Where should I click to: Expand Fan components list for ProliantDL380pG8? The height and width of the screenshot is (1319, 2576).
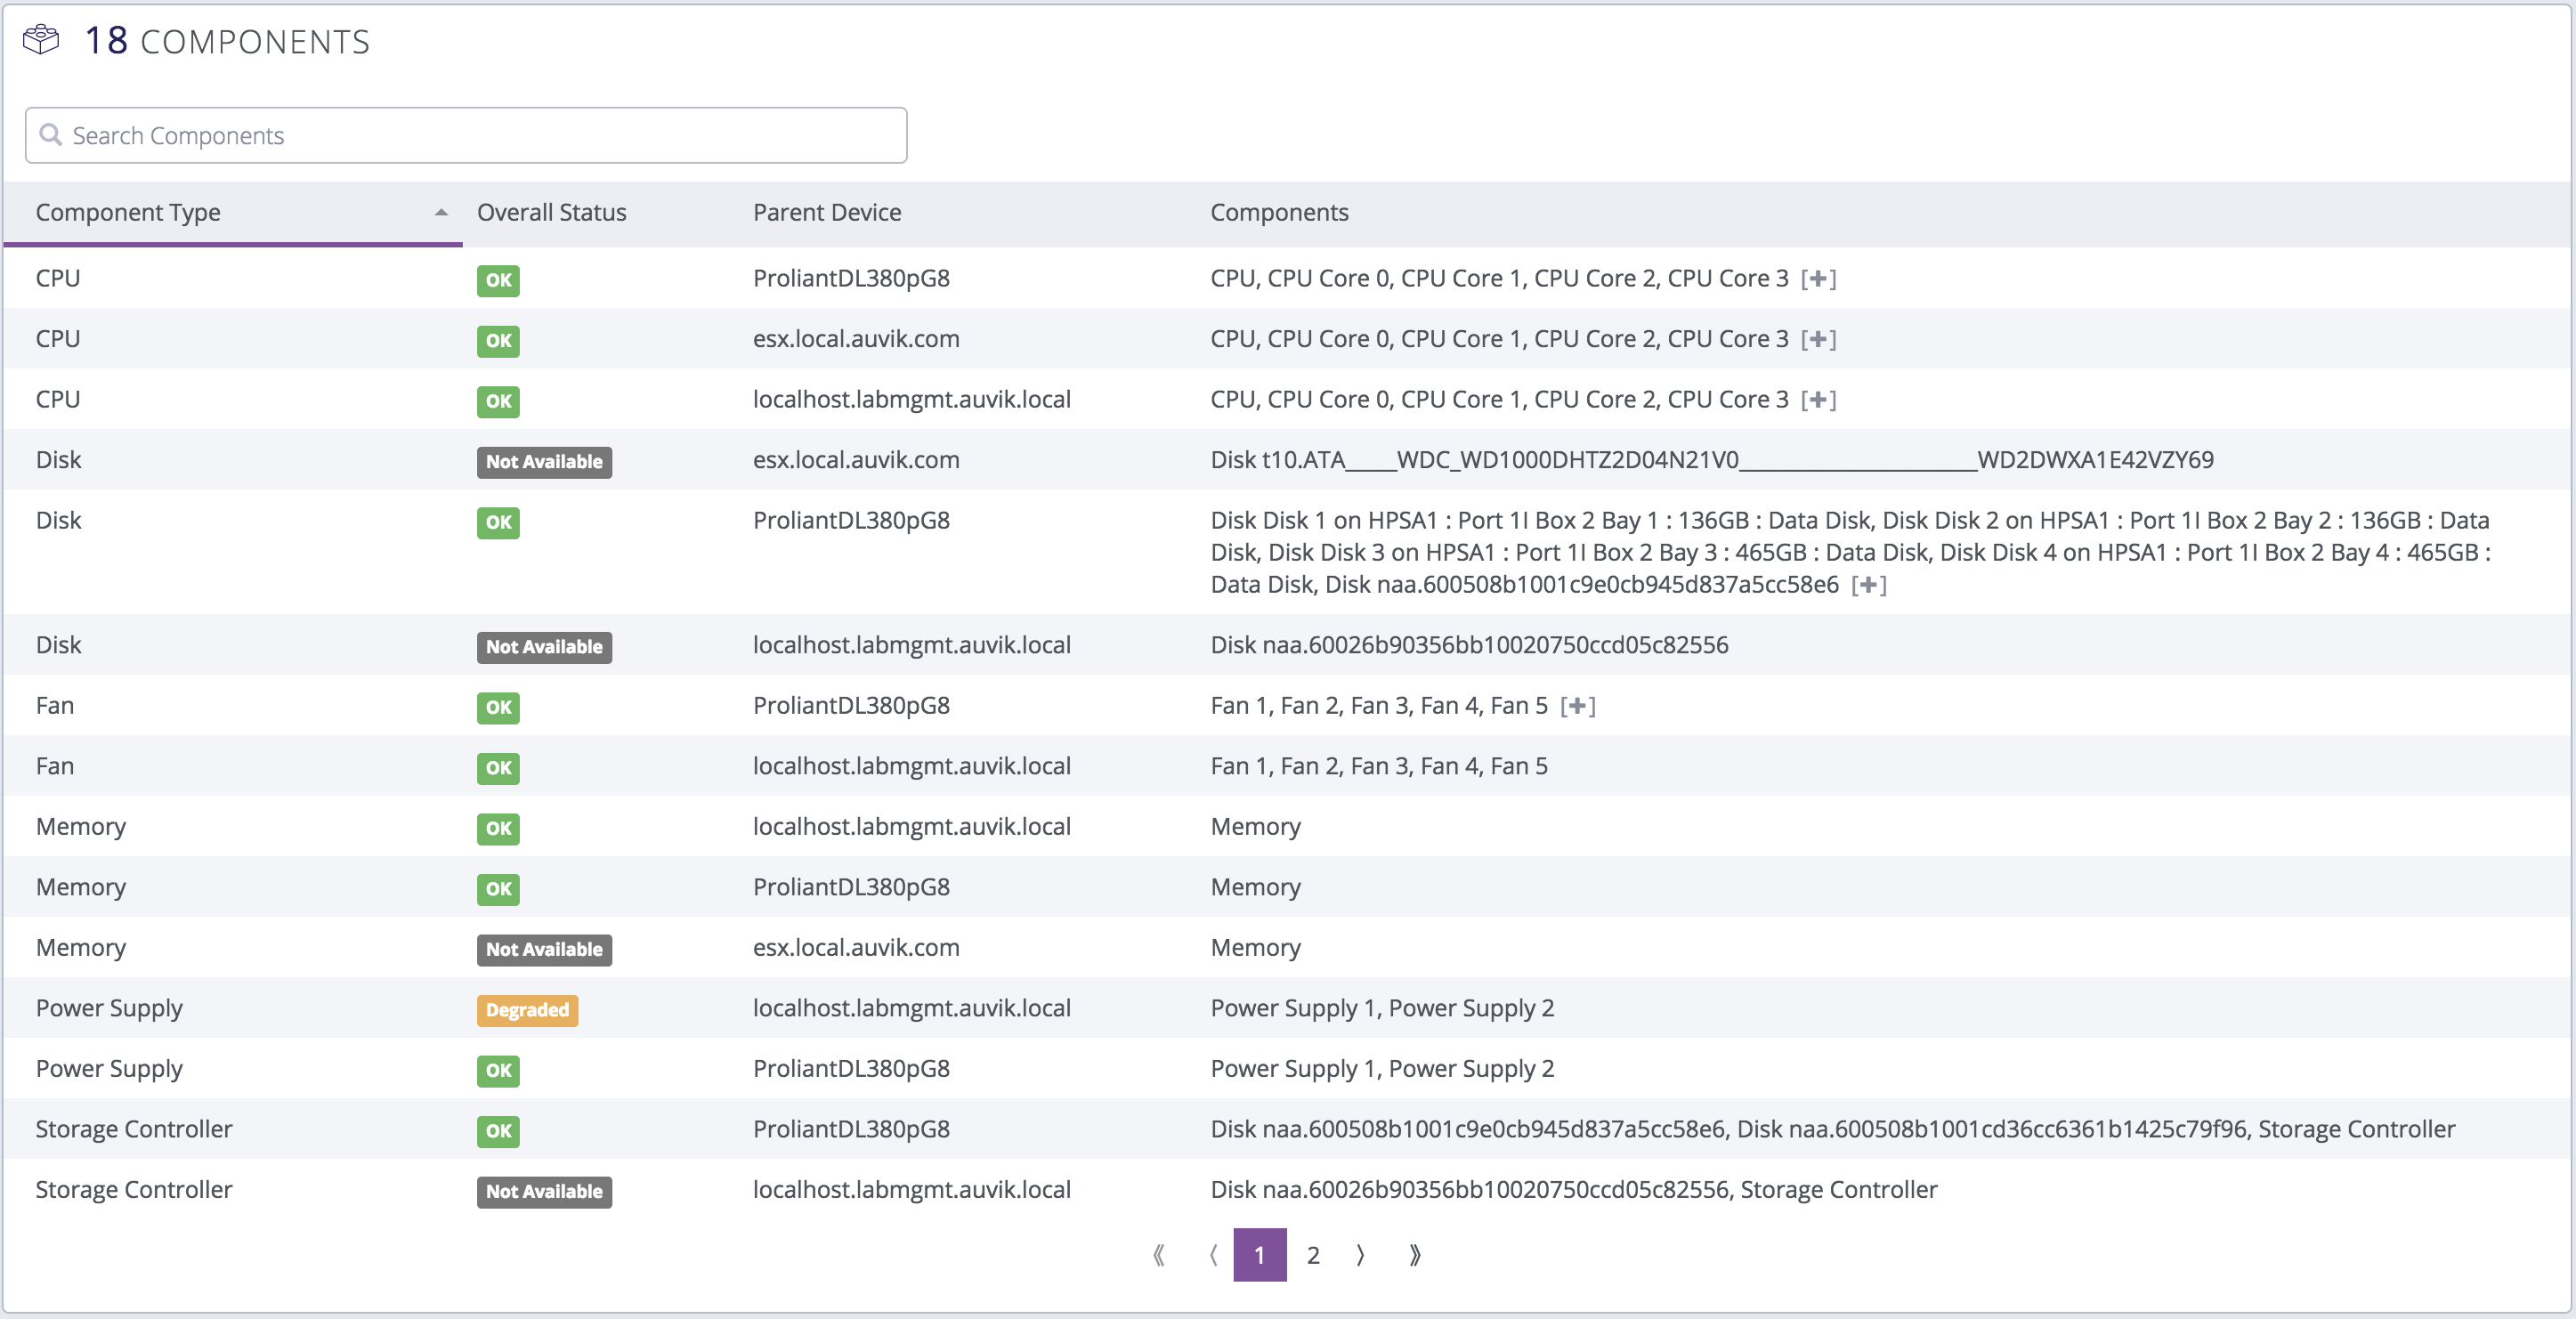click(1579, 705)
